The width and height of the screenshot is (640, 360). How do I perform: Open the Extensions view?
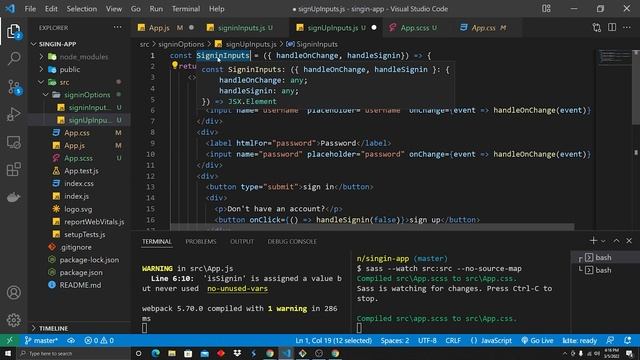[x=14, y=169]
